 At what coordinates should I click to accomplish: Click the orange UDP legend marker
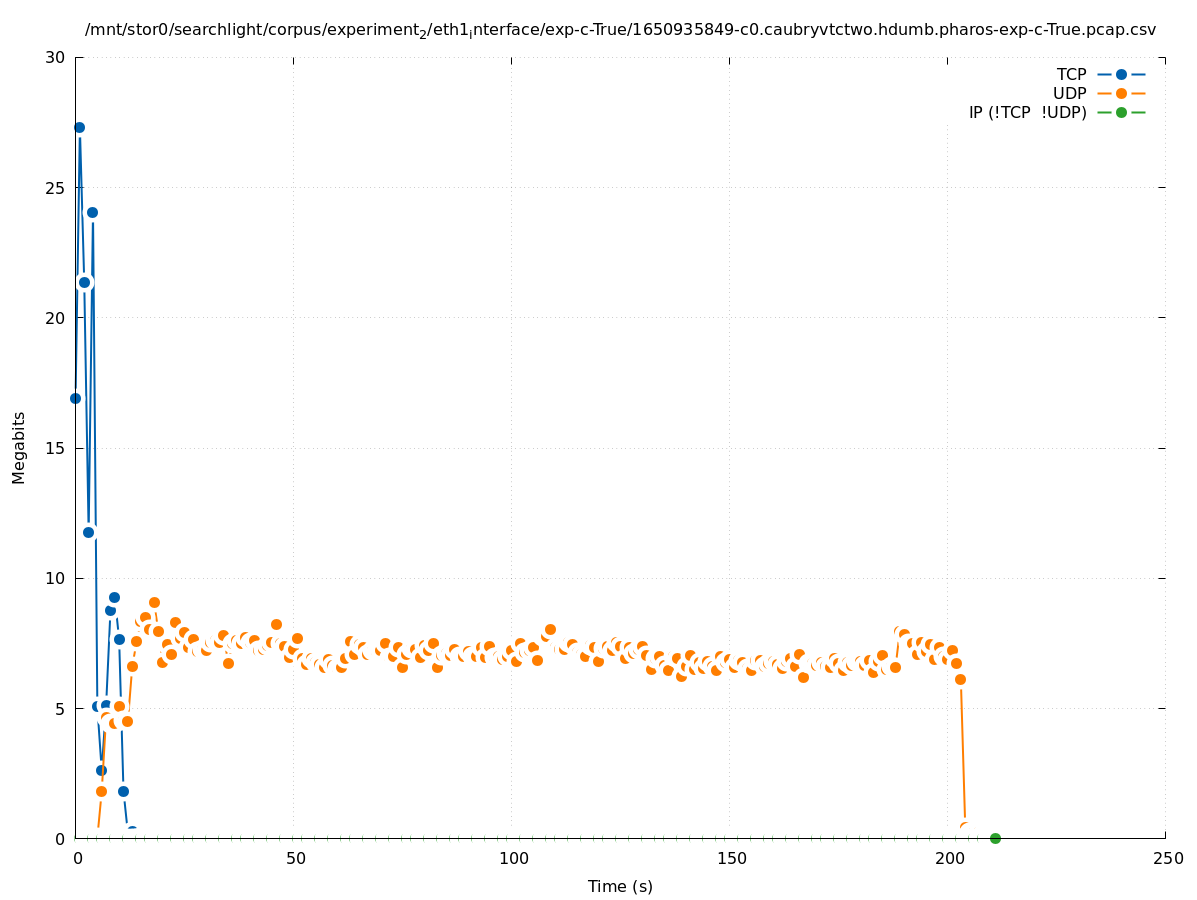point(1121,93)
